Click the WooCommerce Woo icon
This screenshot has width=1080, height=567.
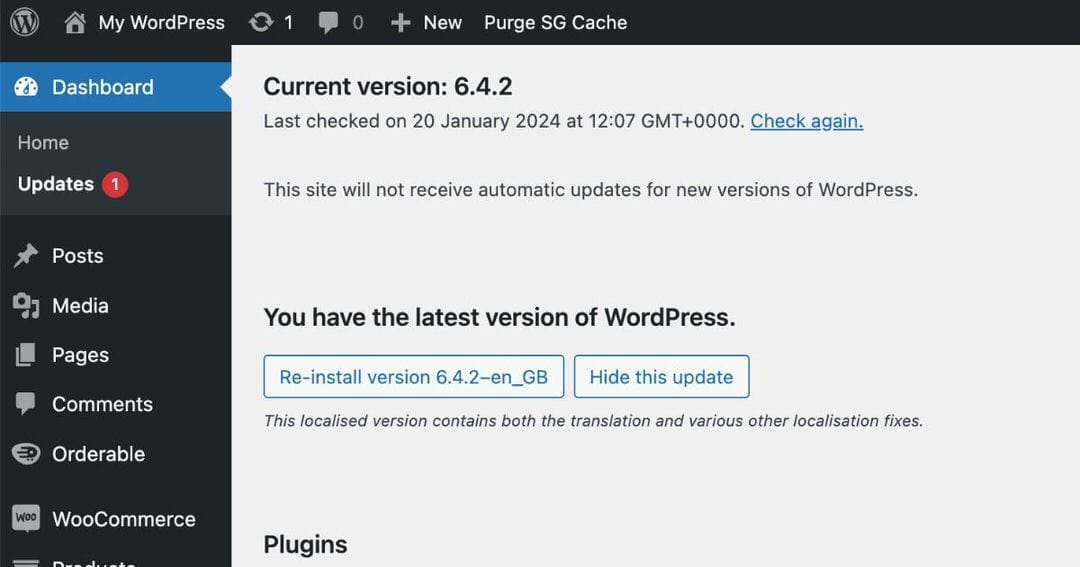(x=26, y=518)
